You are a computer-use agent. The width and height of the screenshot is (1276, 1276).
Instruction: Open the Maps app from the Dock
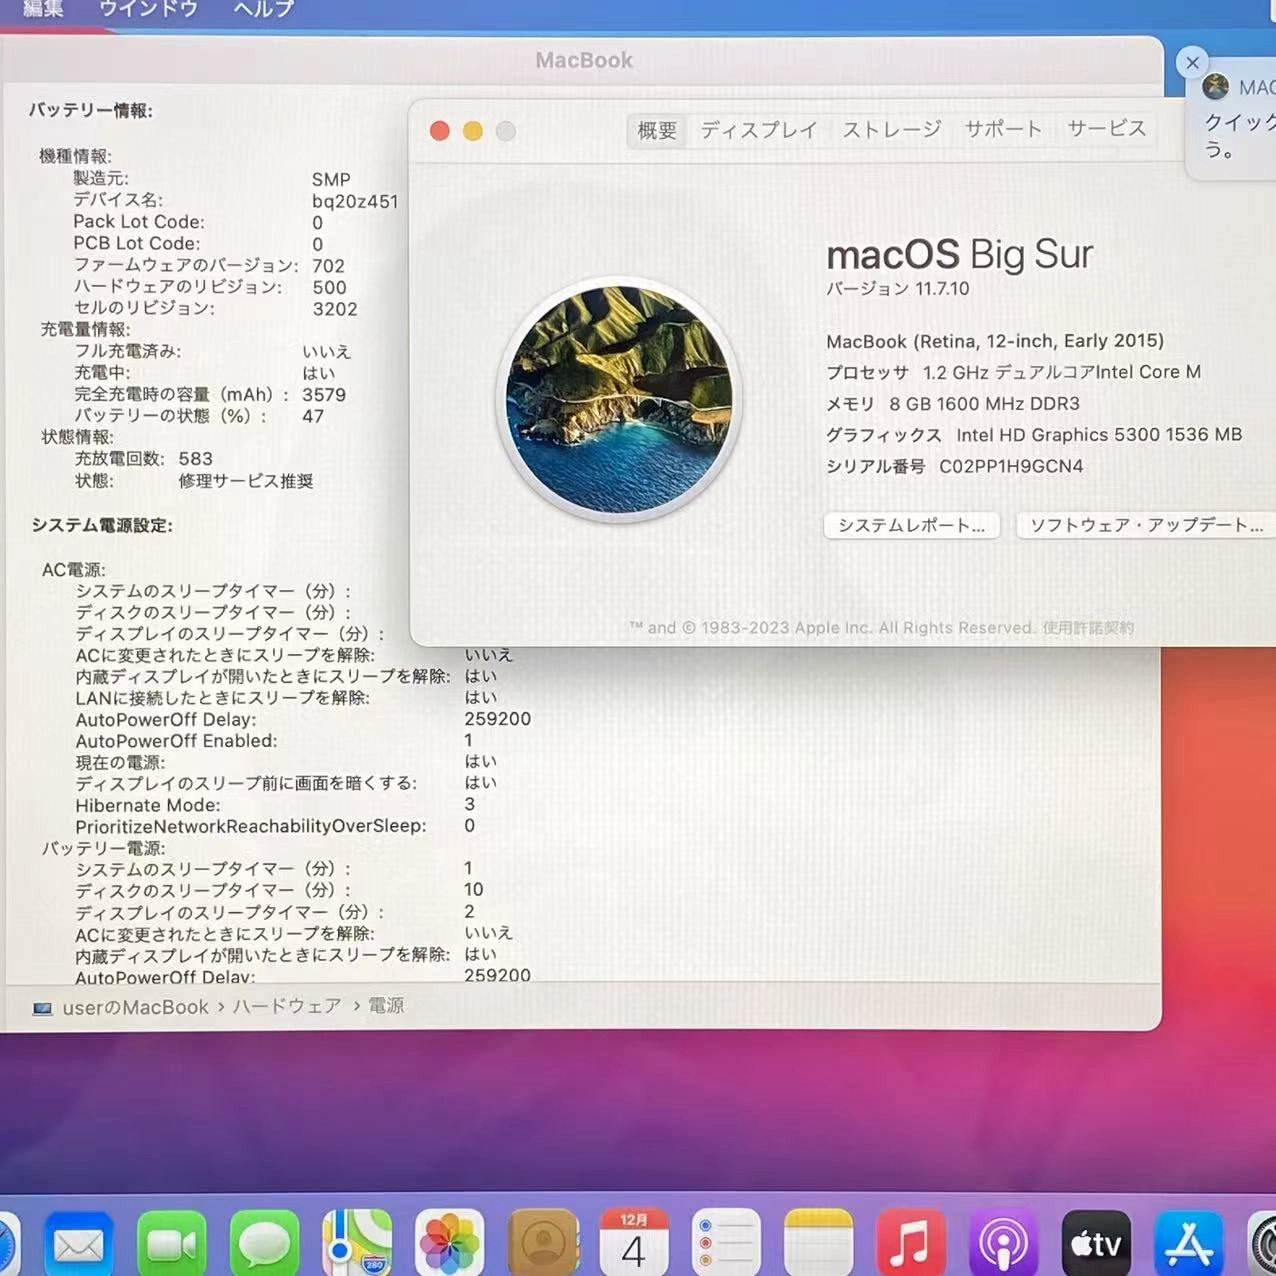(357, 1243)
